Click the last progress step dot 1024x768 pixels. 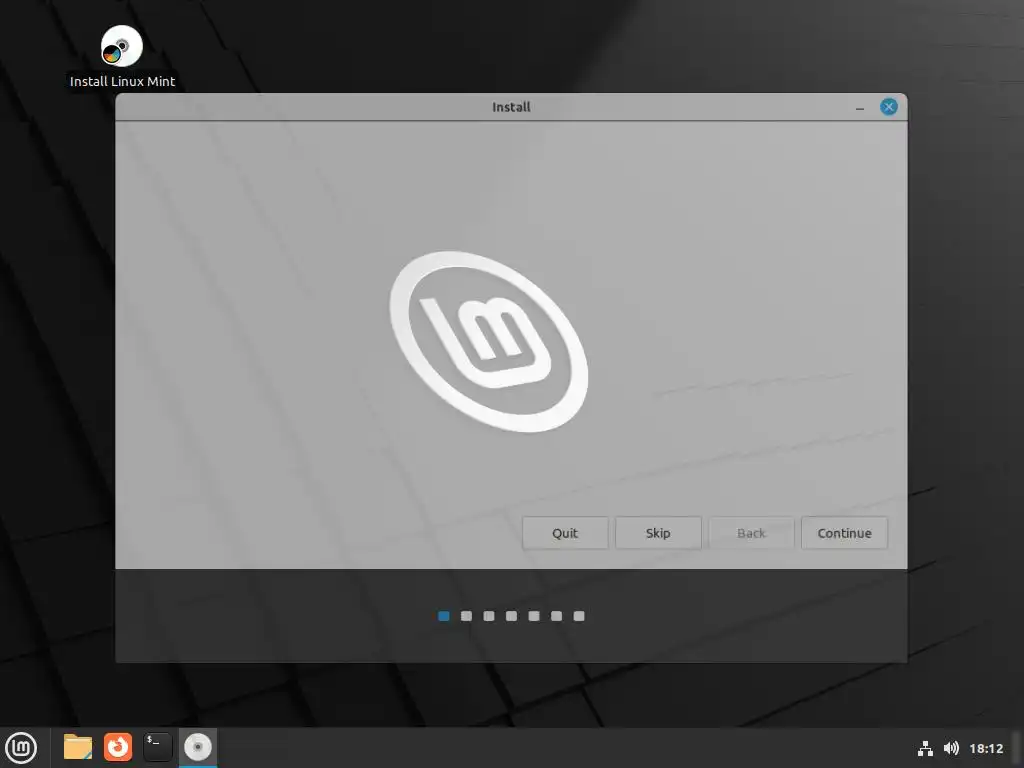[x=579, y=616]
